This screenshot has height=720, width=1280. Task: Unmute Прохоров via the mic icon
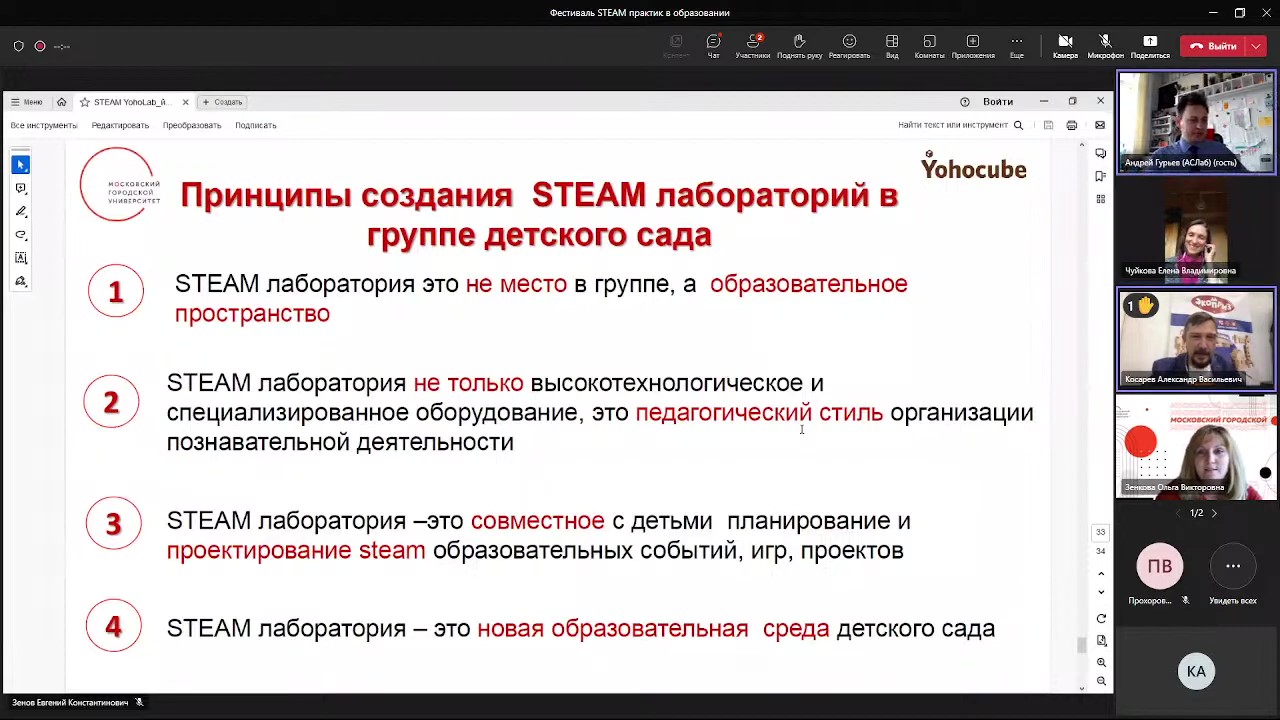click(x=1185, y=600)
